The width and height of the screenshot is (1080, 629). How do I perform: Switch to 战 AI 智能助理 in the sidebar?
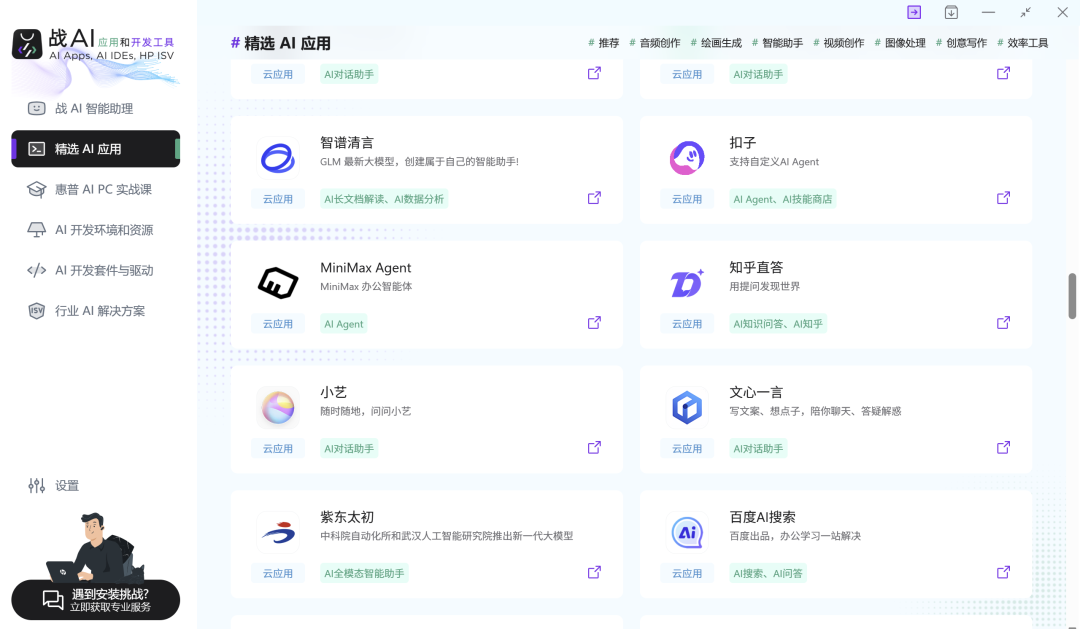(95, 108)
